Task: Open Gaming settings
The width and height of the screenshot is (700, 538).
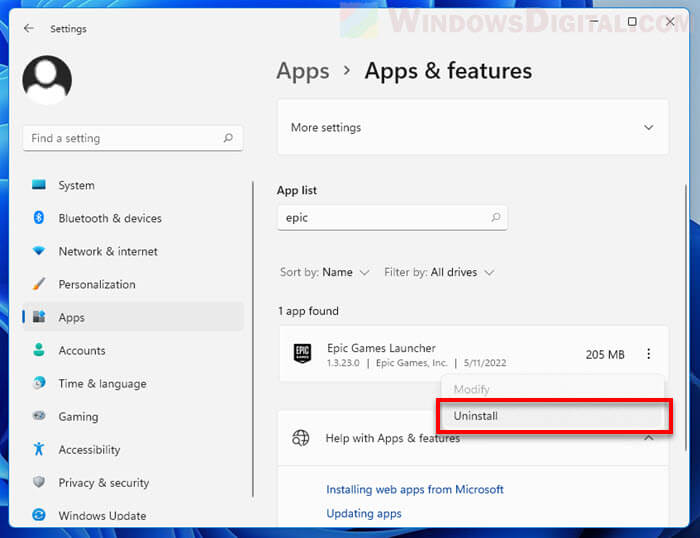Action: point(133,416)
